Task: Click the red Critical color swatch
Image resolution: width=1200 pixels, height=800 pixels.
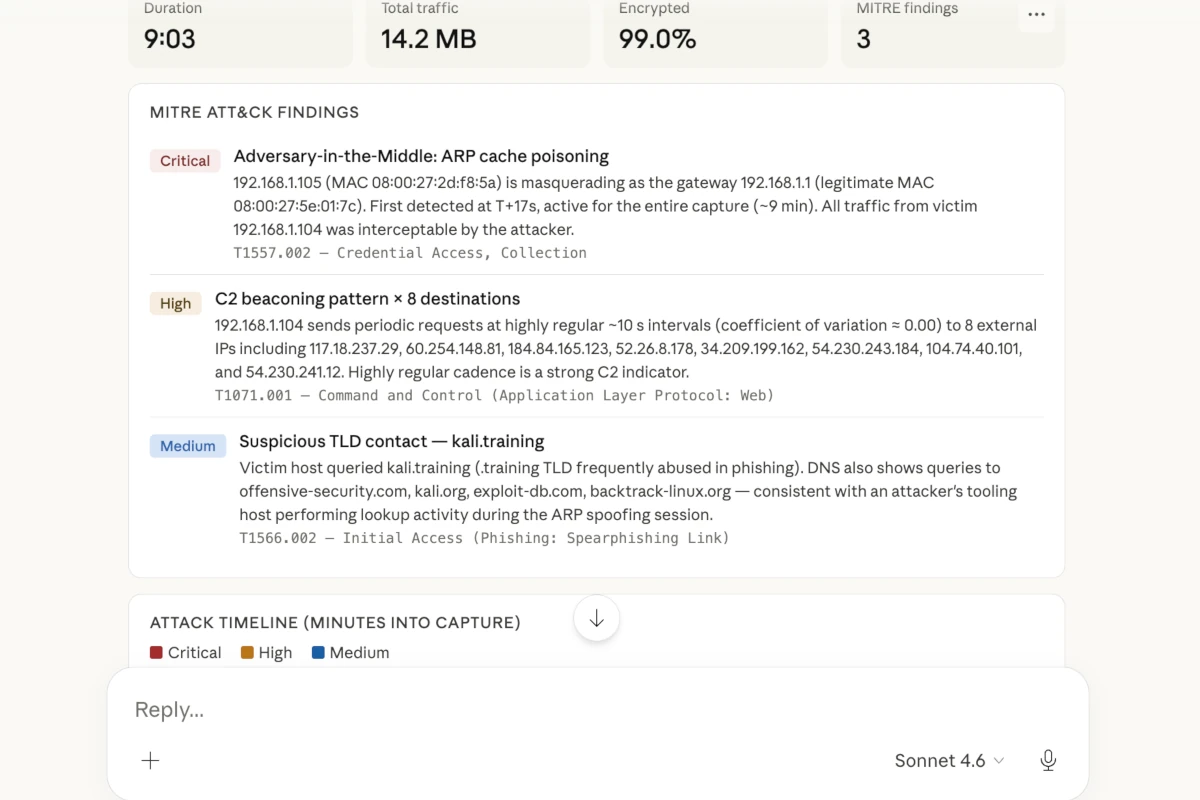Action: tap(156, 652)
